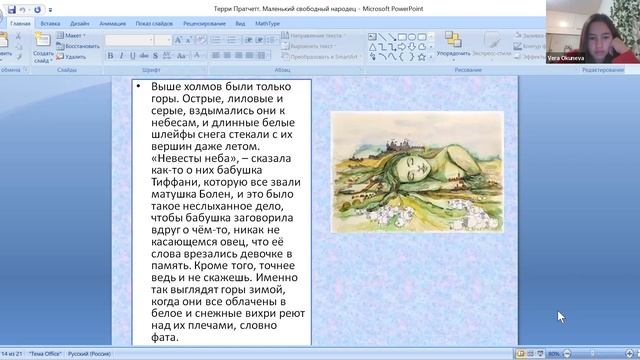The width and height of the screenshot is (640, 360).
Task: Open line spacing options
Action: pyautogui.click(x=272, y=40)
